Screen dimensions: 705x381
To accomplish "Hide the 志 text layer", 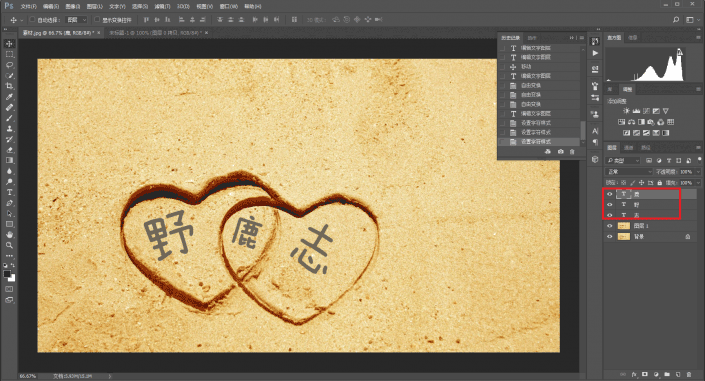I will point(610,215).
